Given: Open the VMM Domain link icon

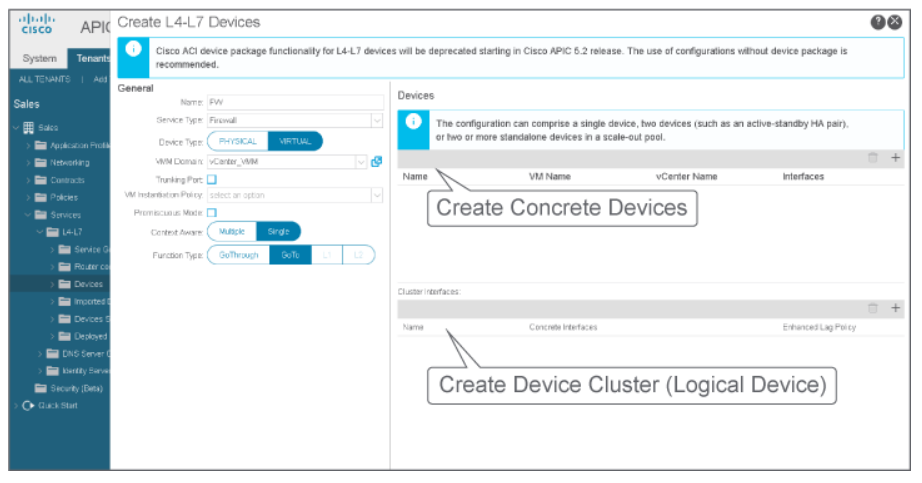Looking at the screenshot, I should click(377, 161).
